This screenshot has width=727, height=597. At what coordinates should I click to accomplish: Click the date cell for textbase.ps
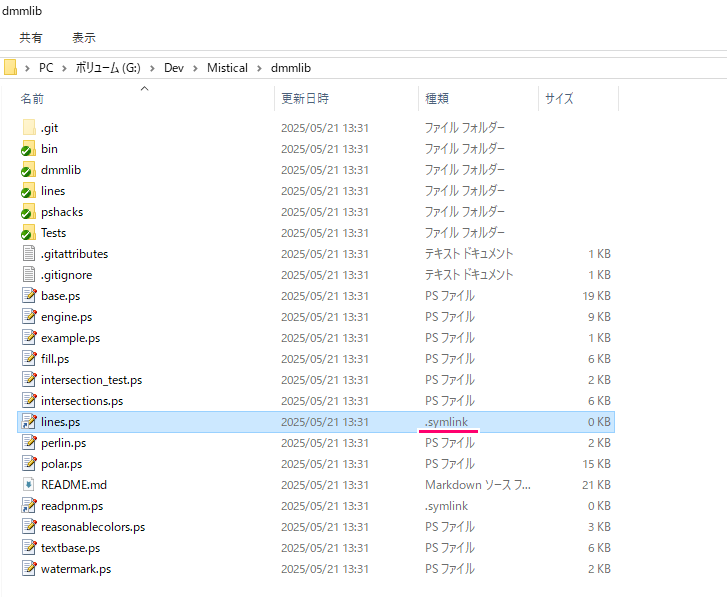point(325,548)
